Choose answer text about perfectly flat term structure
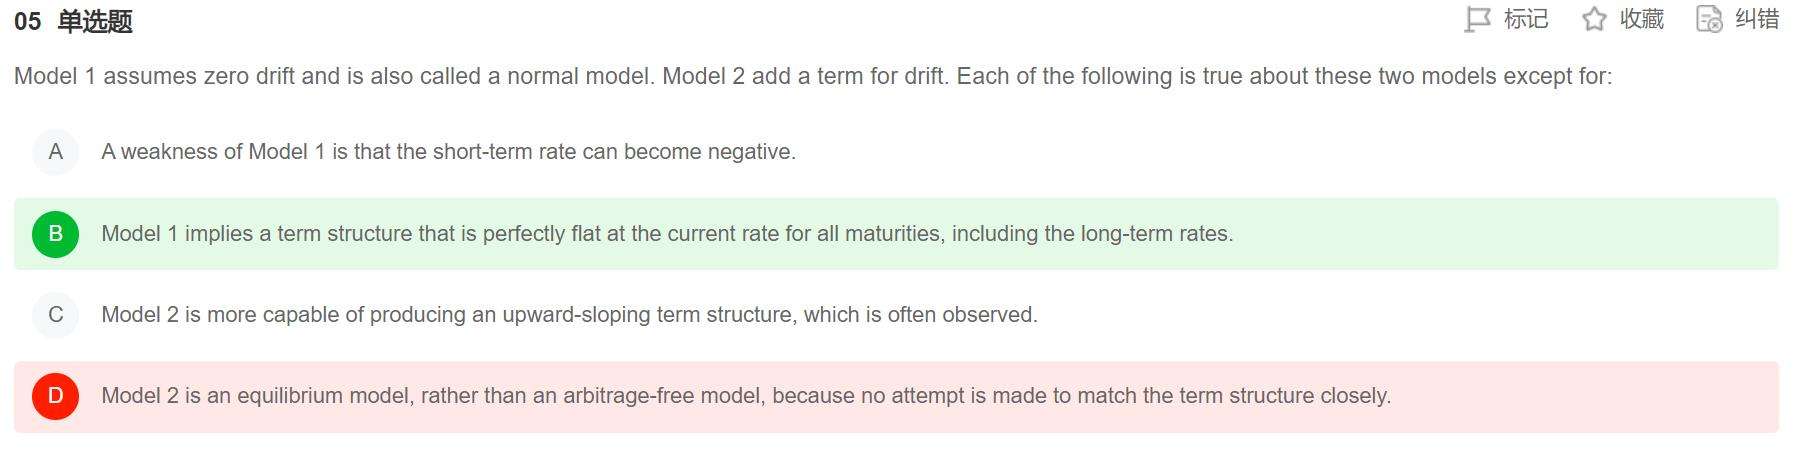Screen dimensions: 1798x449 pos(667,234)
